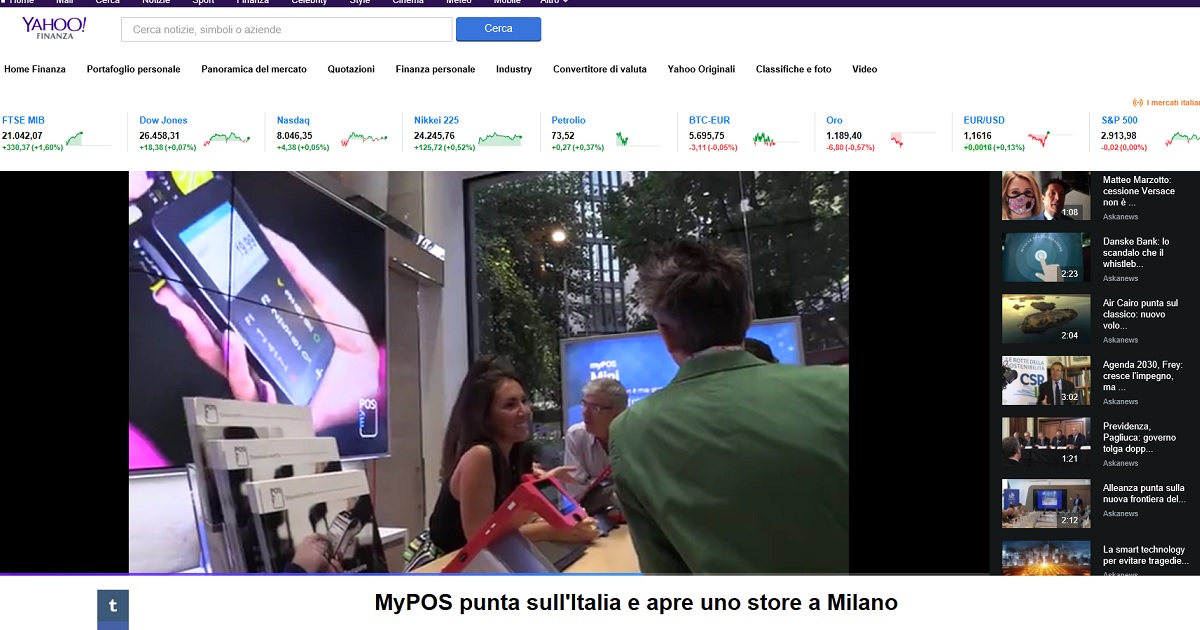The image size is (1200, 630).
Task: Open the FTSE MIB sparkline chart
Action: 89,139
